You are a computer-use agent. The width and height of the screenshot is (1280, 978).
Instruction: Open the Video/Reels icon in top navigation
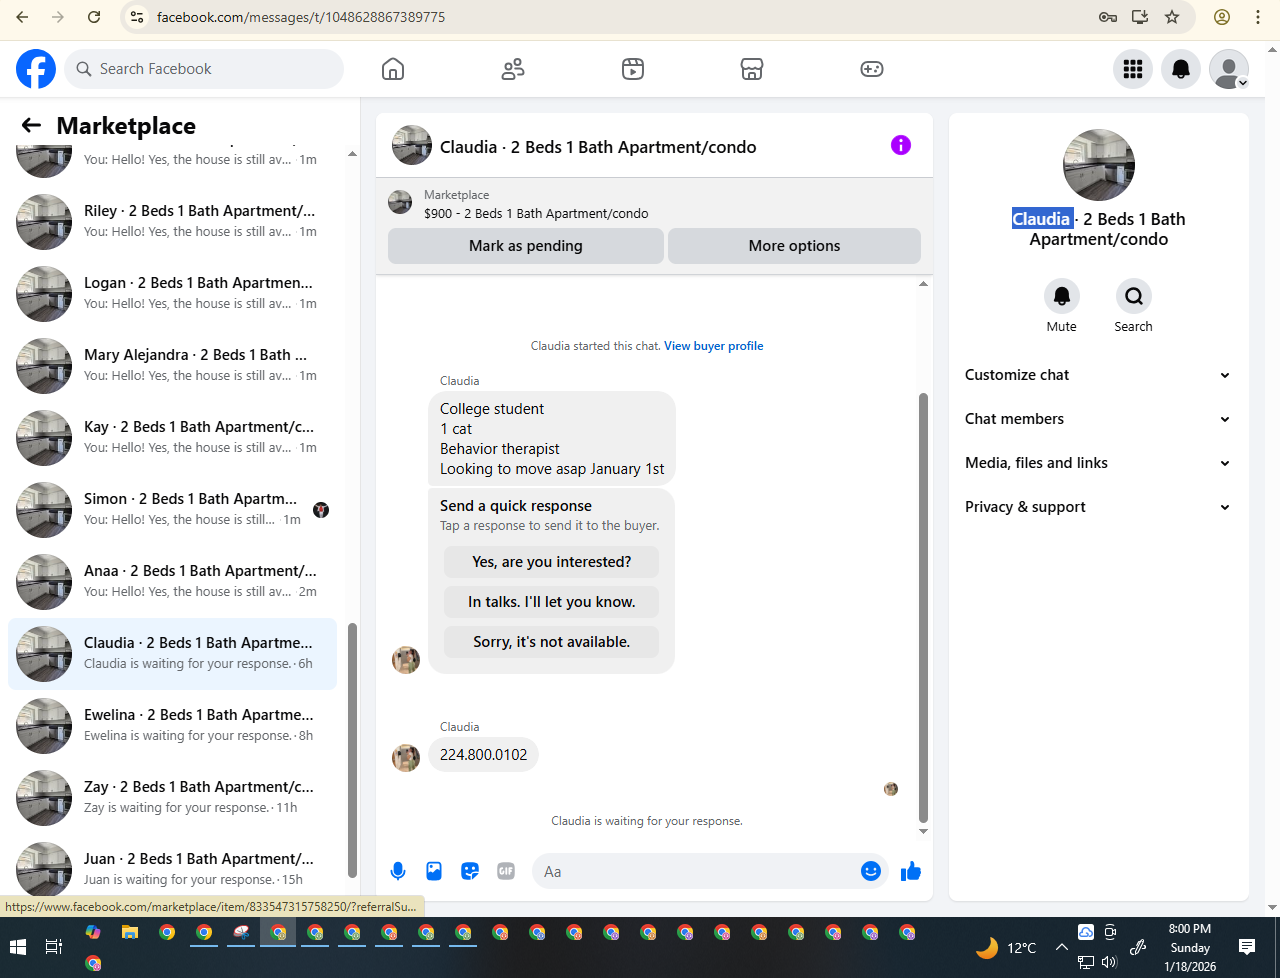633,69
